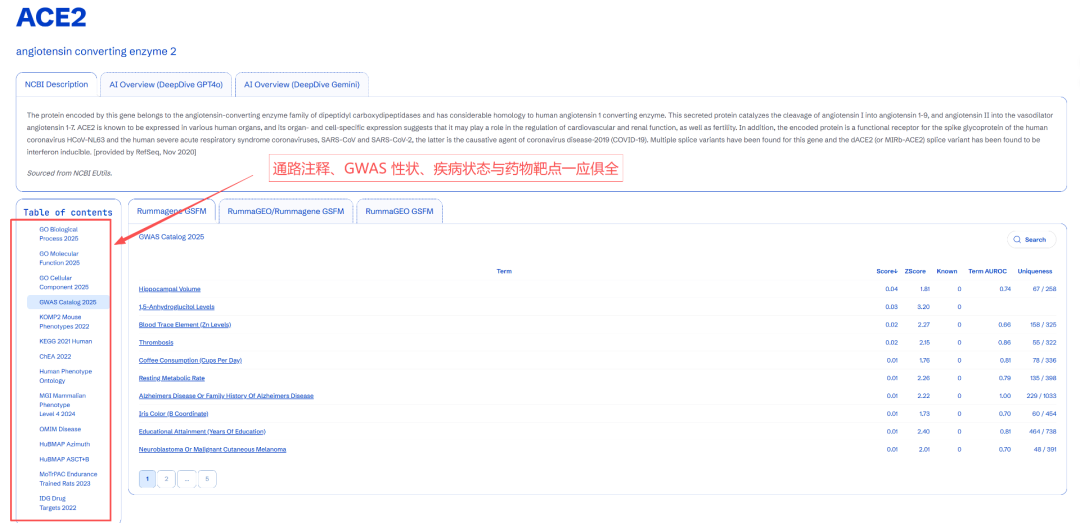
Task: Go to IDG Drug Targets 2022
Action: [58, 502]
